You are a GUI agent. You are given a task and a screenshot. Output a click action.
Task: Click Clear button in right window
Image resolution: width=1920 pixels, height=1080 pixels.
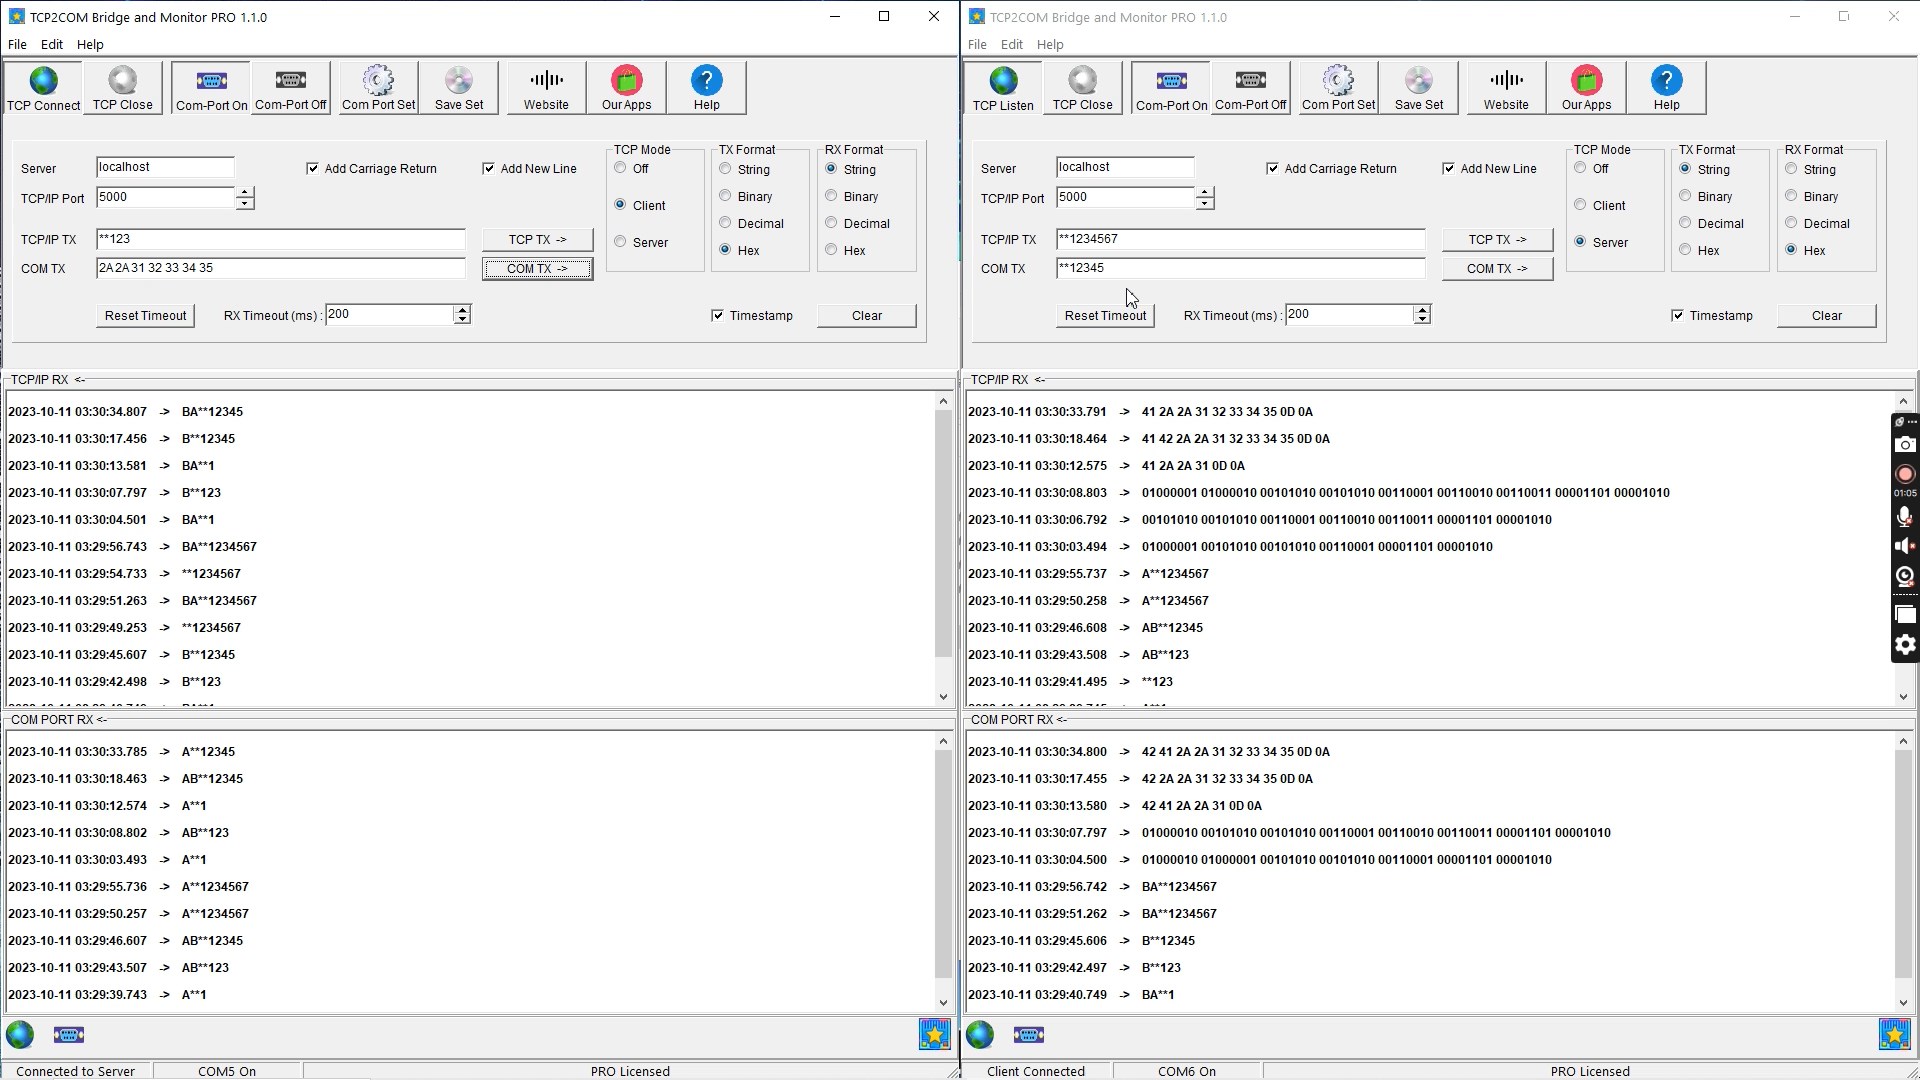pyautogui.click(x=1826, y=316)
